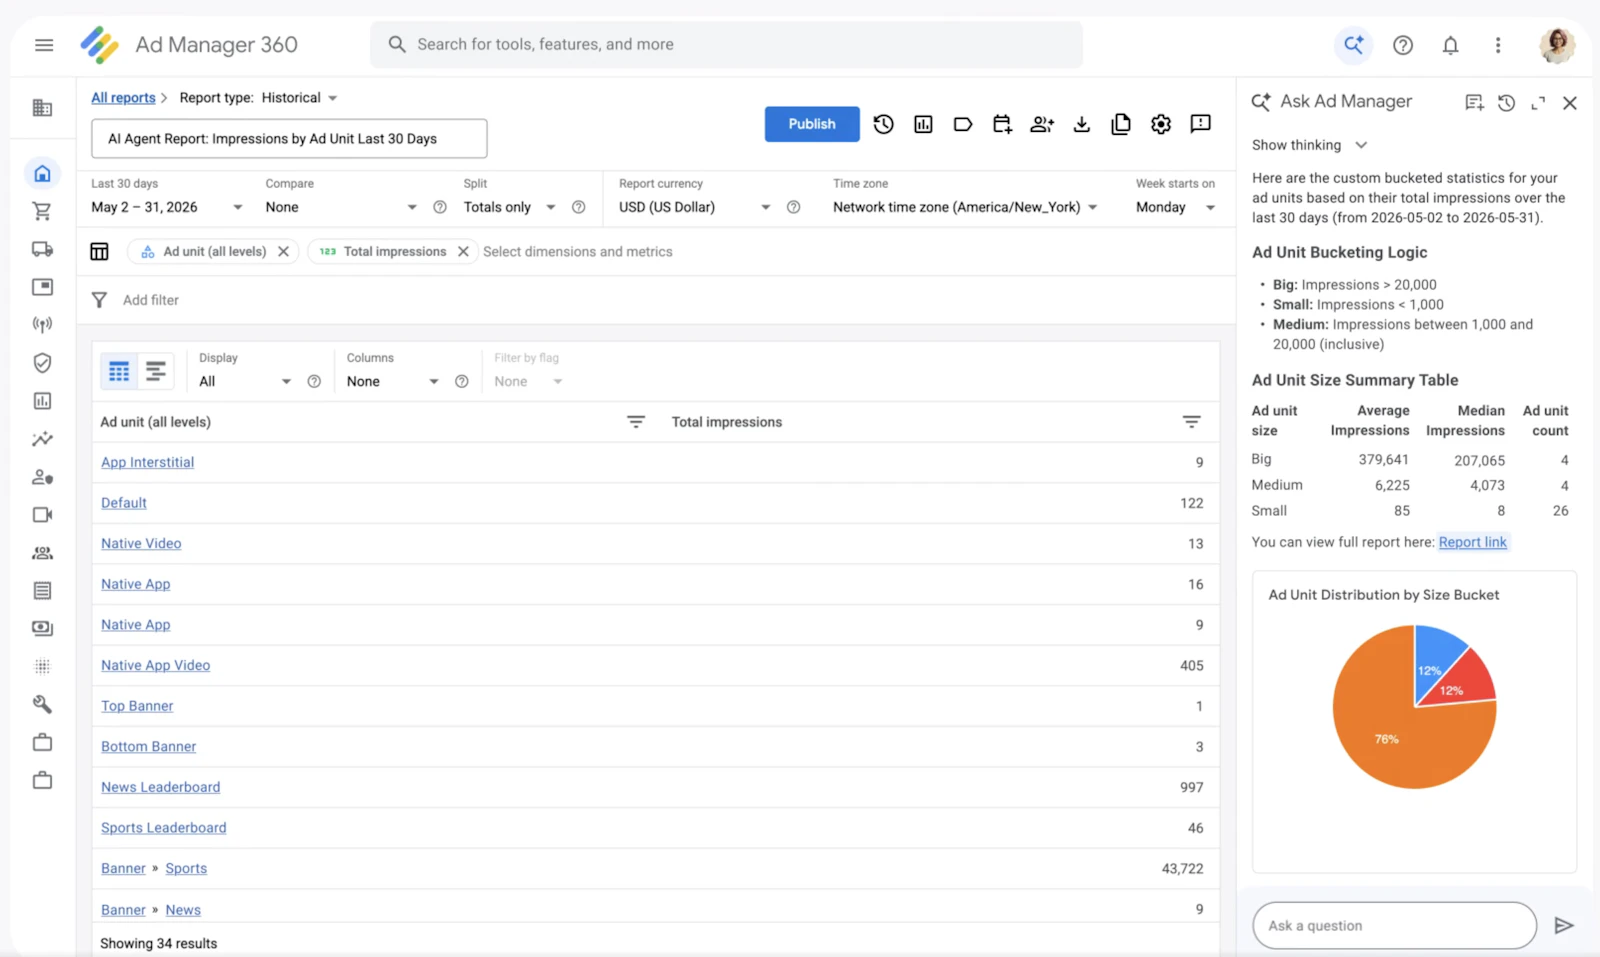Viewport: 1600px width, 957px height.
Task: Click Select dimensions and metrics field
Action: (x=577, y=252)
